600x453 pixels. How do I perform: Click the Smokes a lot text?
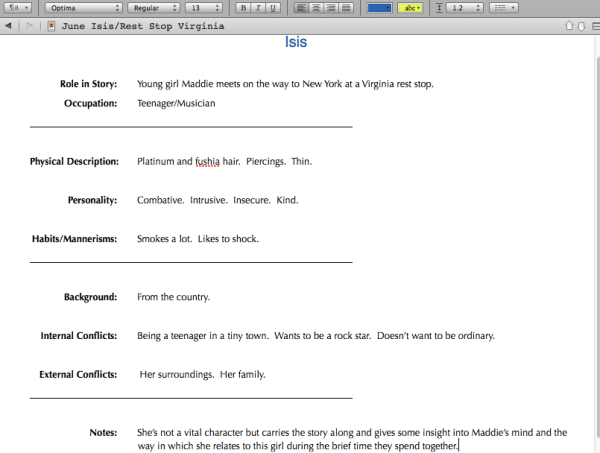165,239
